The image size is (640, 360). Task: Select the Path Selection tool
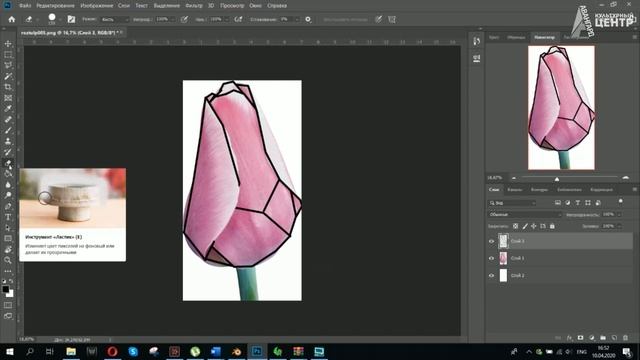click(x=8, y=228)
